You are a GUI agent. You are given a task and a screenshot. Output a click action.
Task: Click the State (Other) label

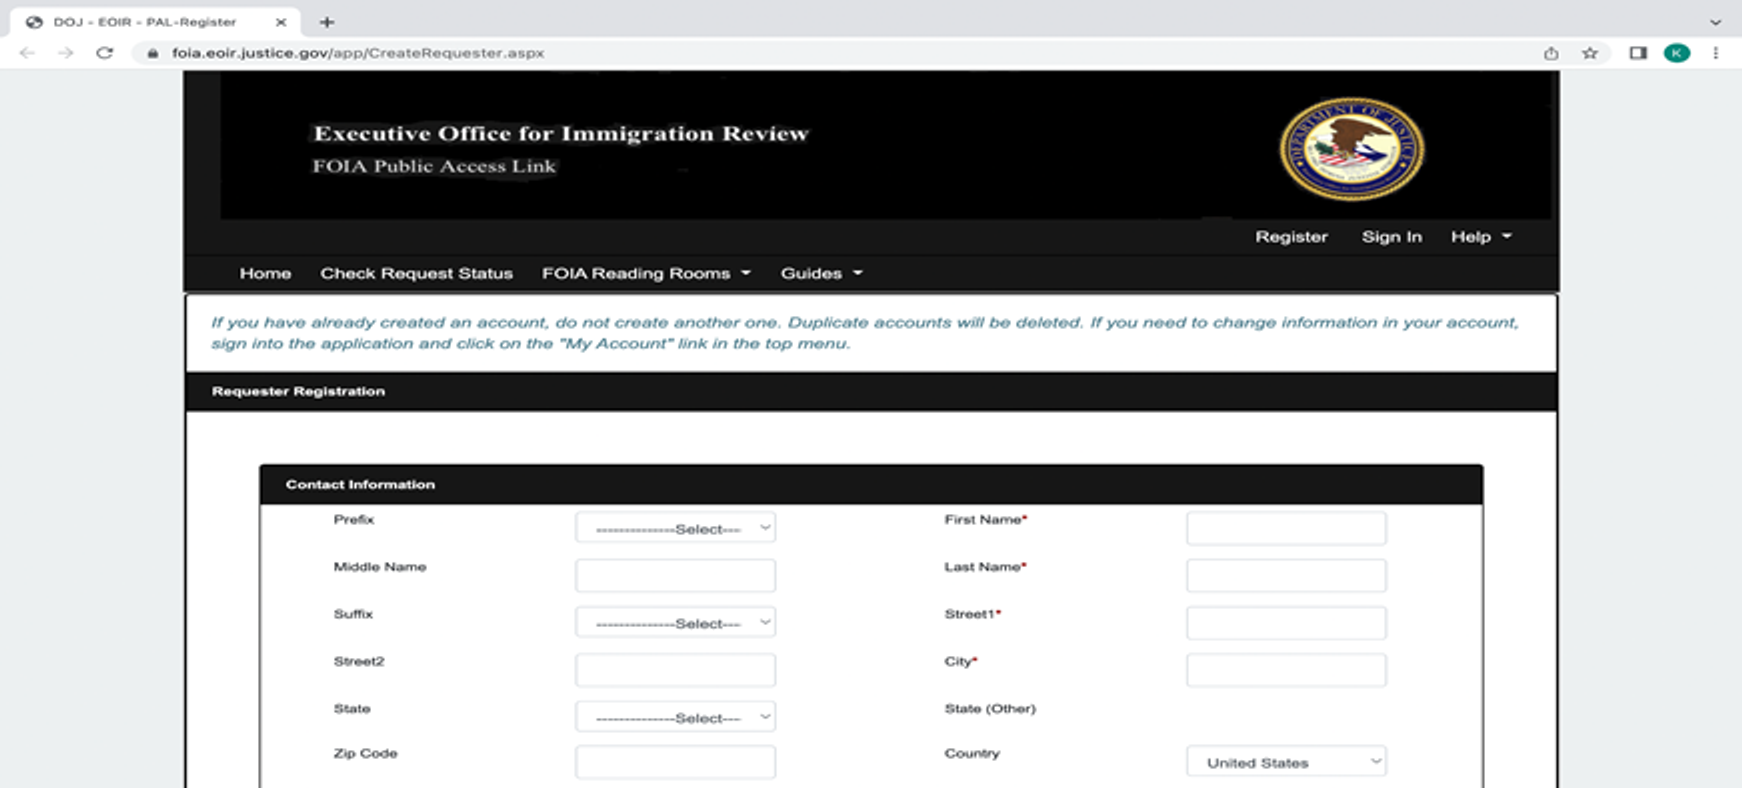coord(990,709)
